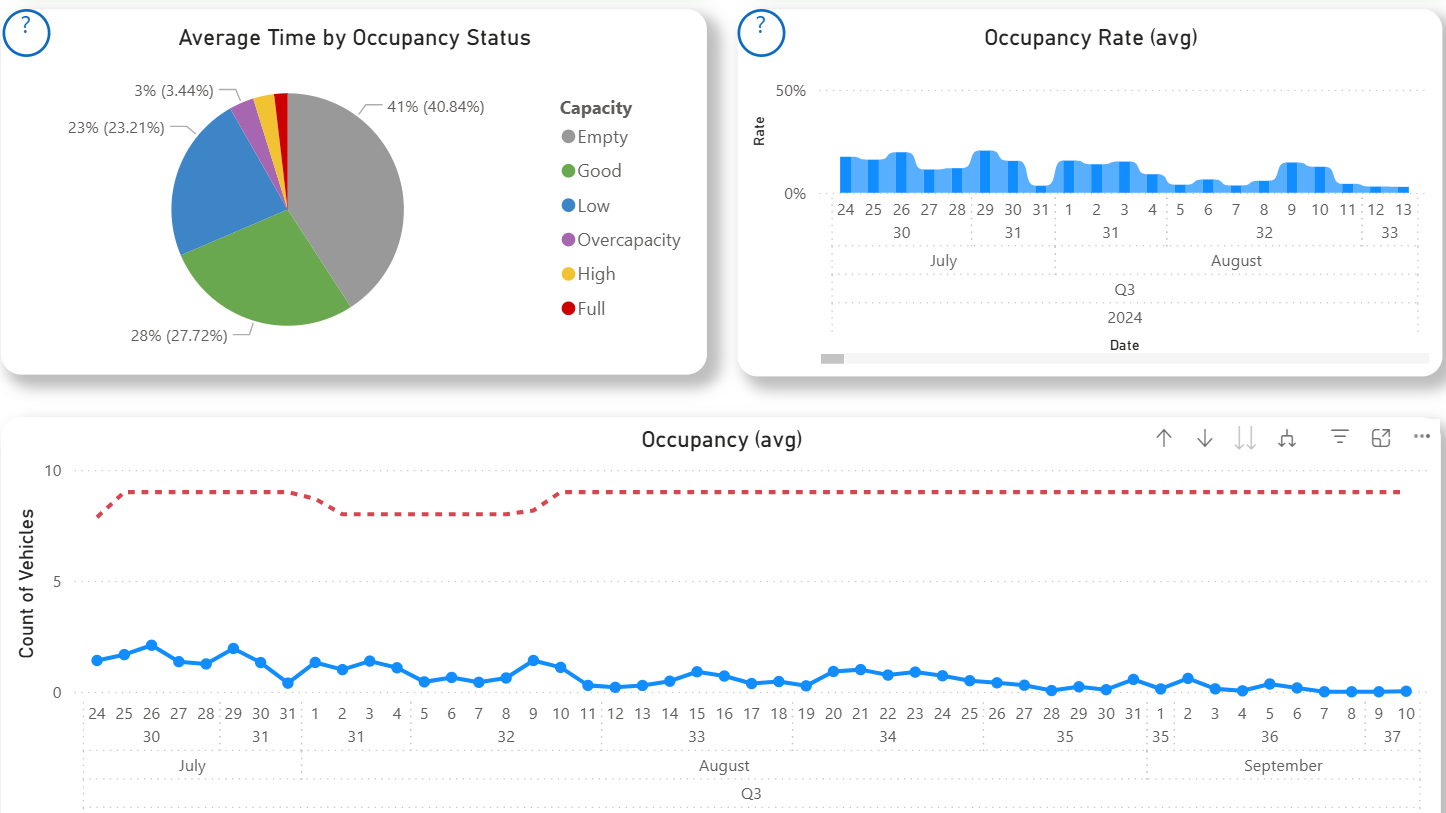Open Occupancy chart in focus mode
Viewport: 1446px width, 813px height.
[1381, 437]
